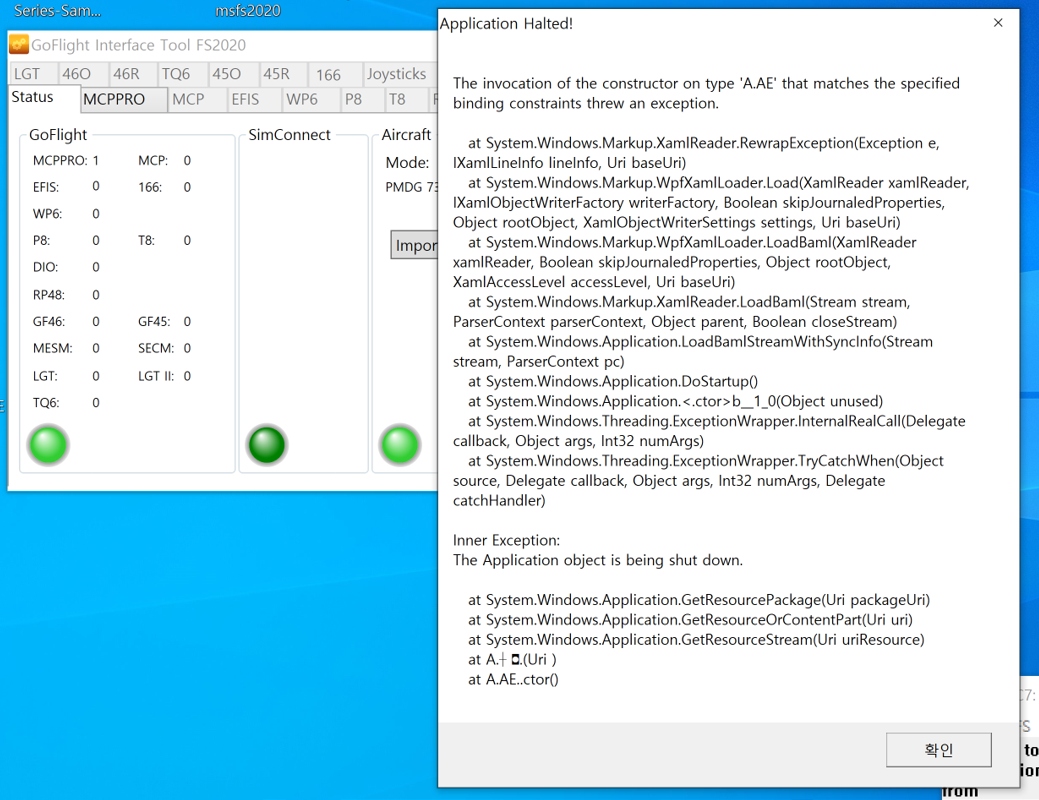
Task: Click the 'DIO:' status label
Action: (x=45, y=267)
